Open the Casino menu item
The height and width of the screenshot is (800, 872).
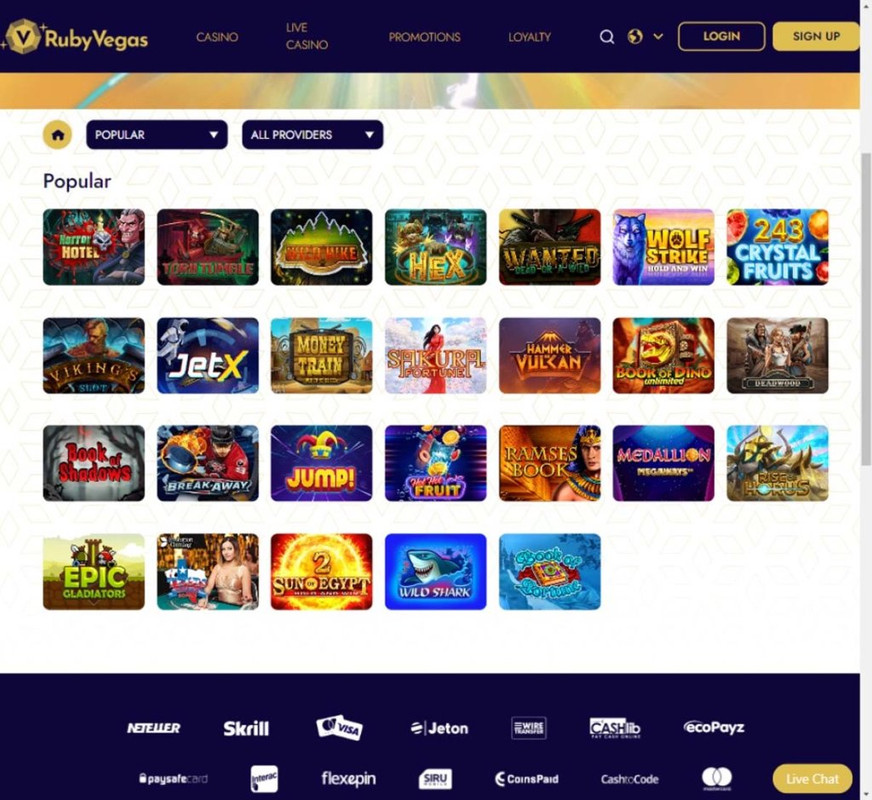click(217, 37)
